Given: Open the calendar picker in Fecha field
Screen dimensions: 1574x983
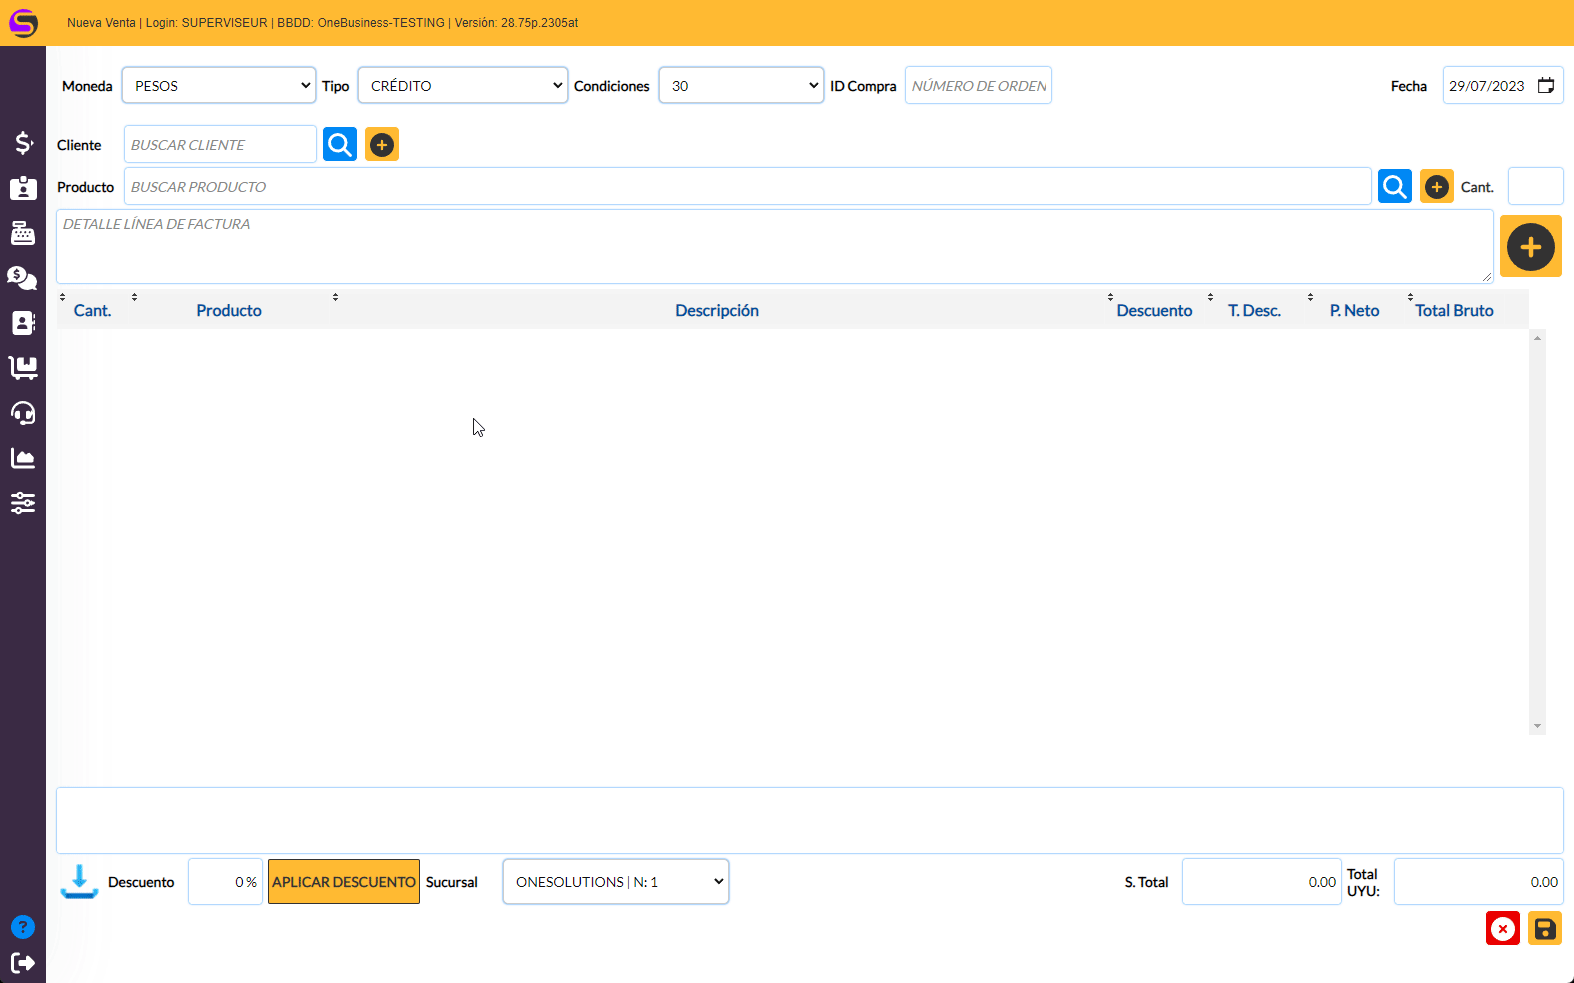Looking at the screenshot, I should (1545, 86).
